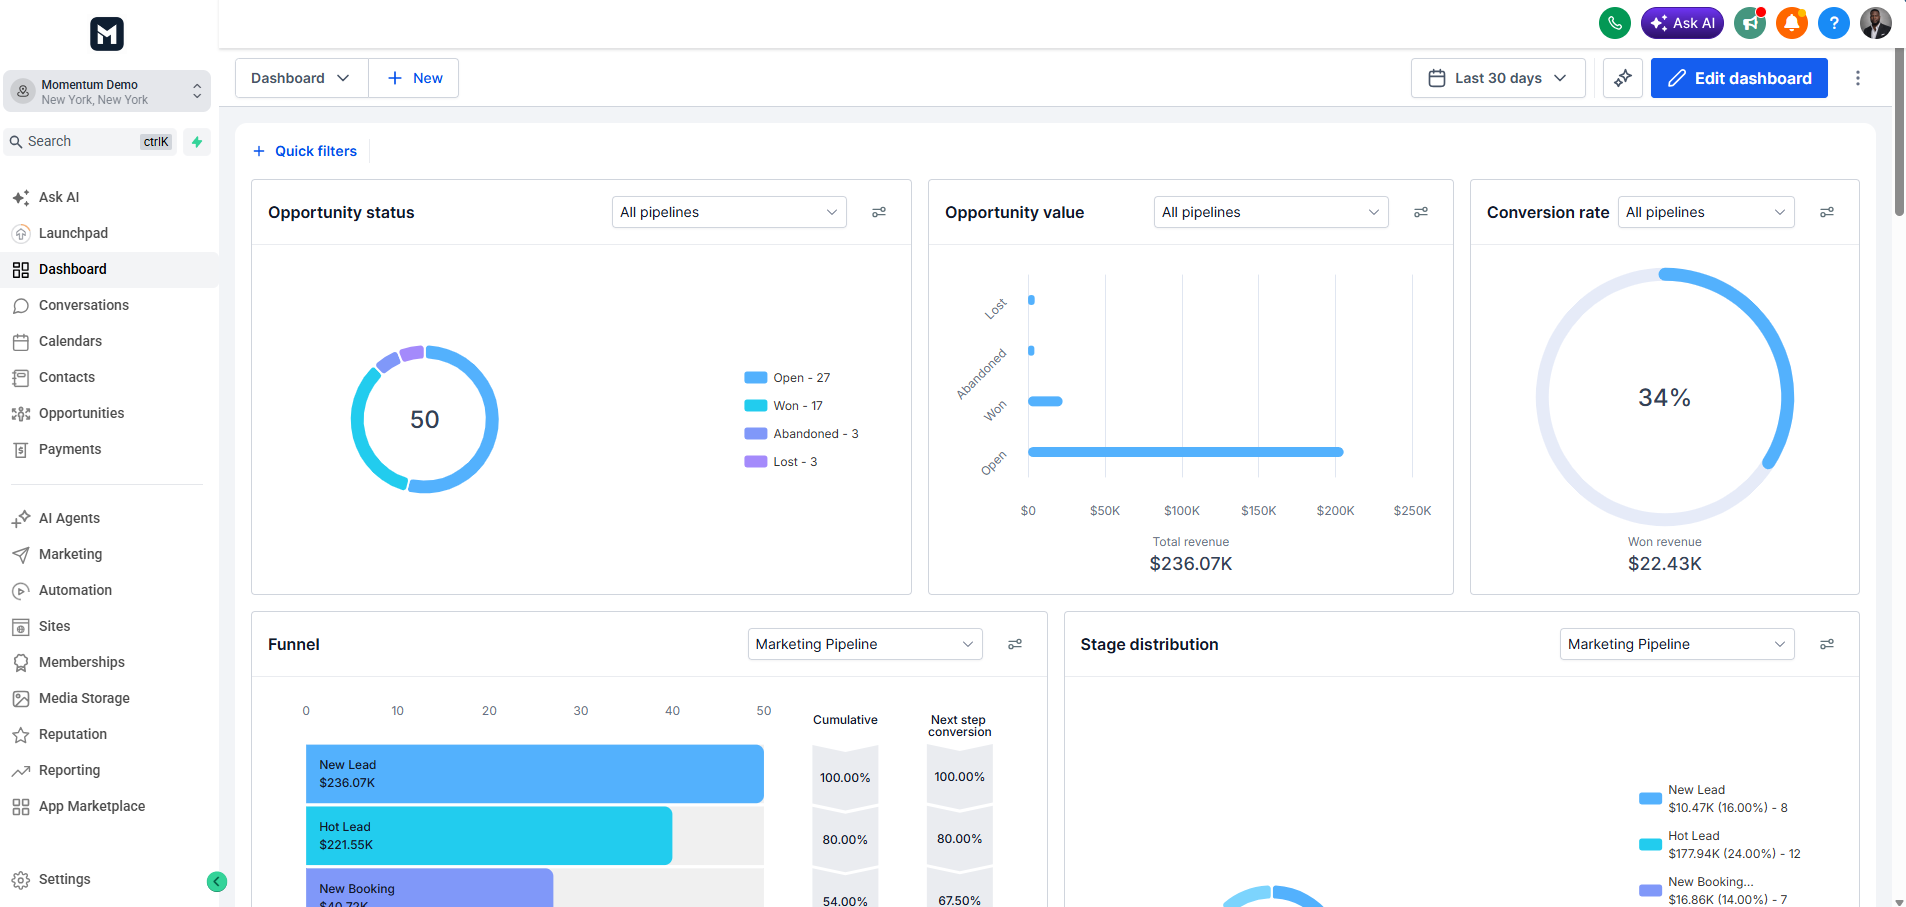This screenshot has width=1906, height=907.
Task: Open the blue help question icon
Action: point(1833,23)
